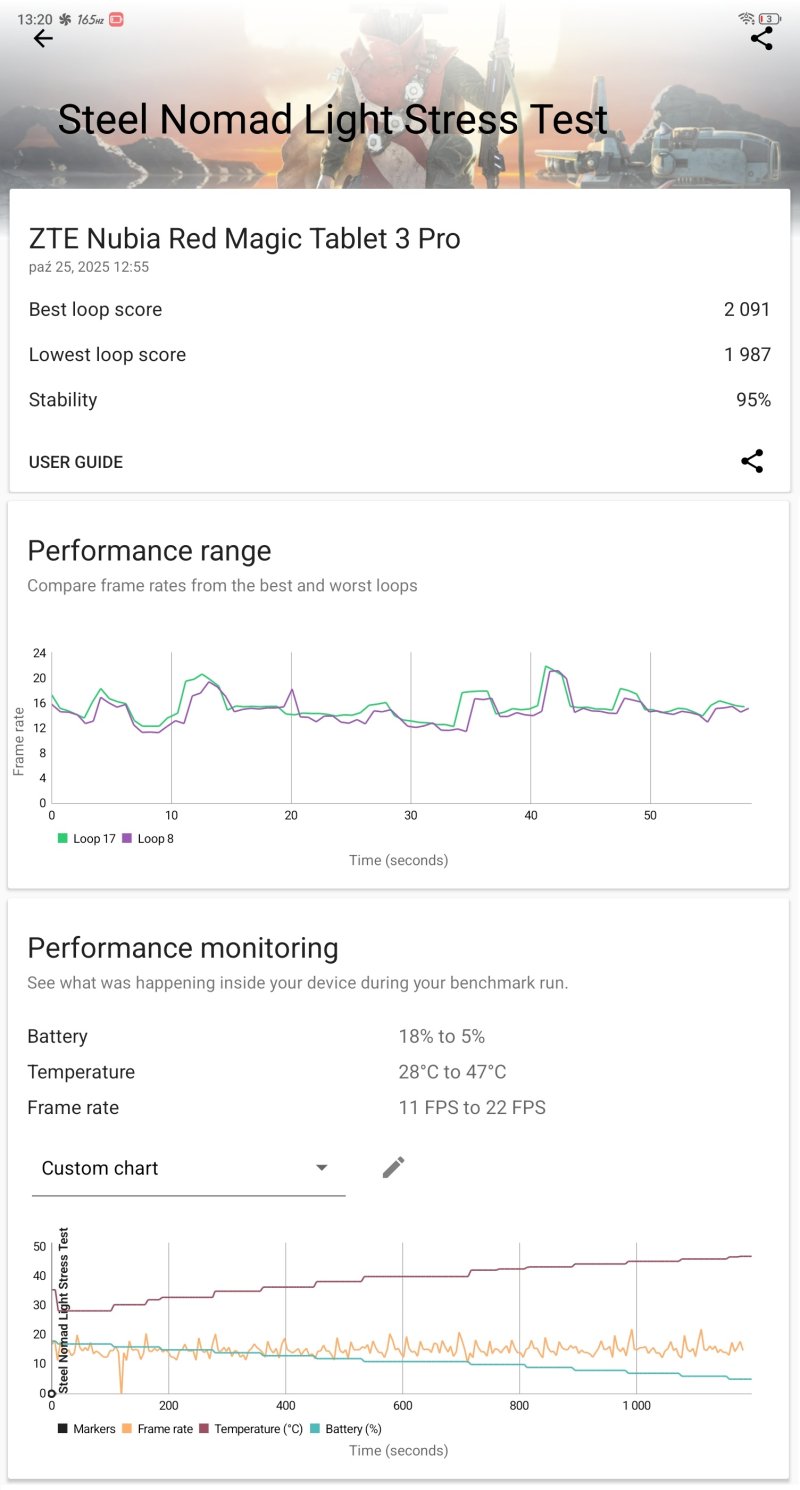
Task: Tap the back arrow in the header
Action: tap(42, 39)
